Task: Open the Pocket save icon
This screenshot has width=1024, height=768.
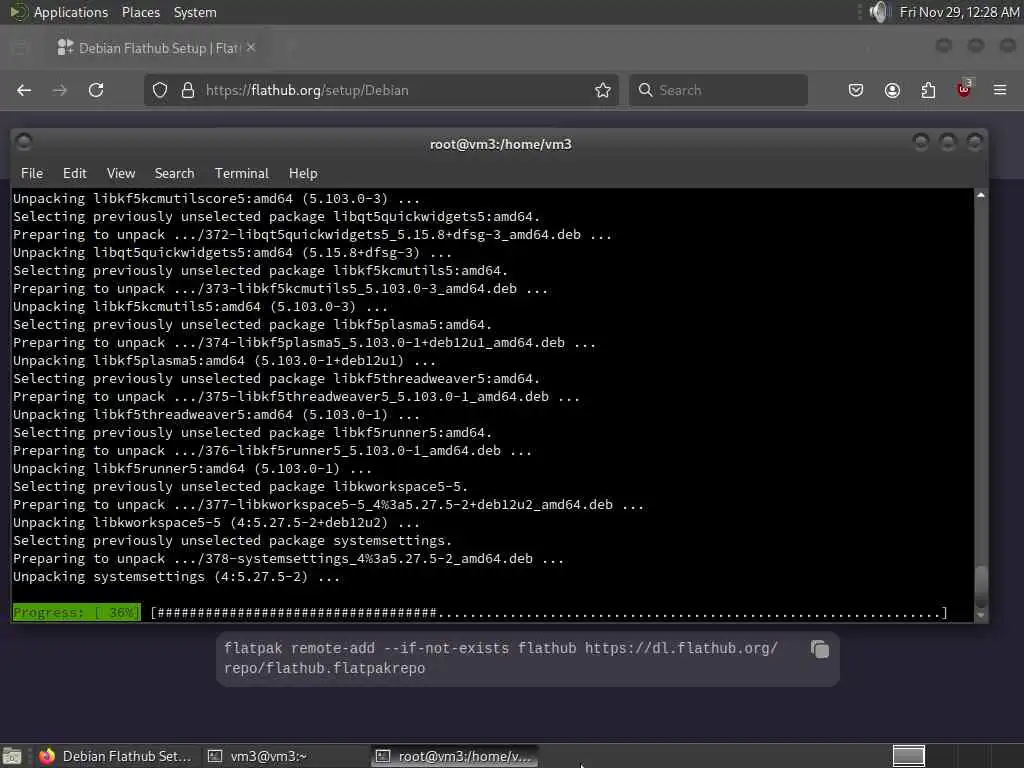Action: point(856,90)
